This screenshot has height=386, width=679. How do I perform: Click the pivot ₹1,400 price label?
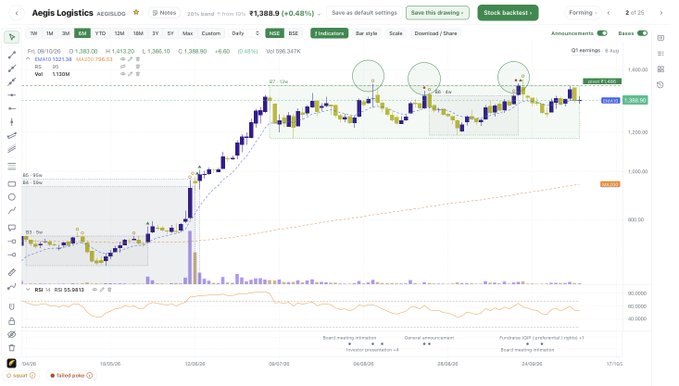602,81
